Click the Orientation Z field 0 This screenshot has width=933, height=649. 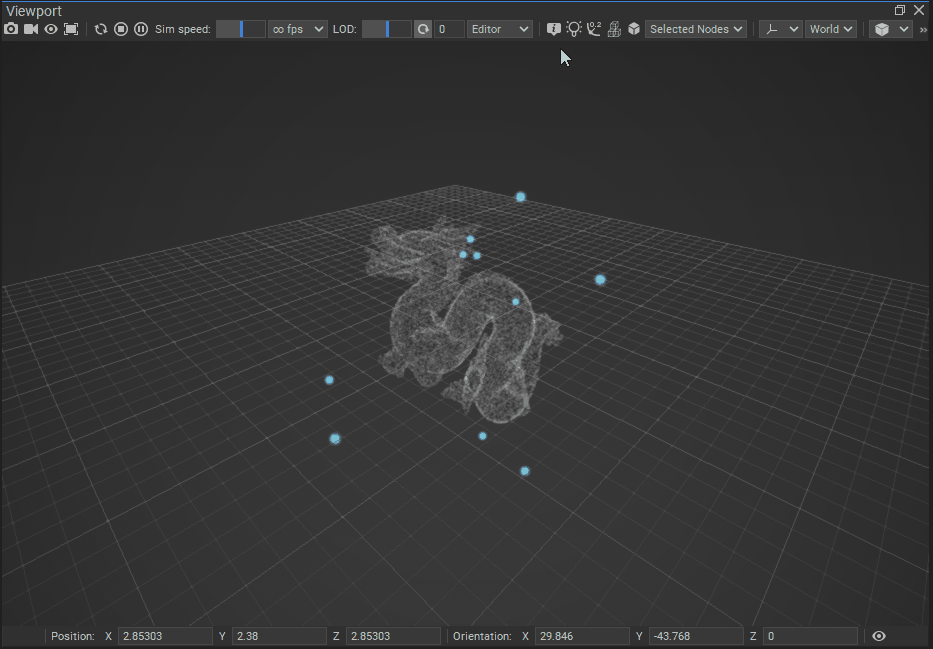coord(810,636)
